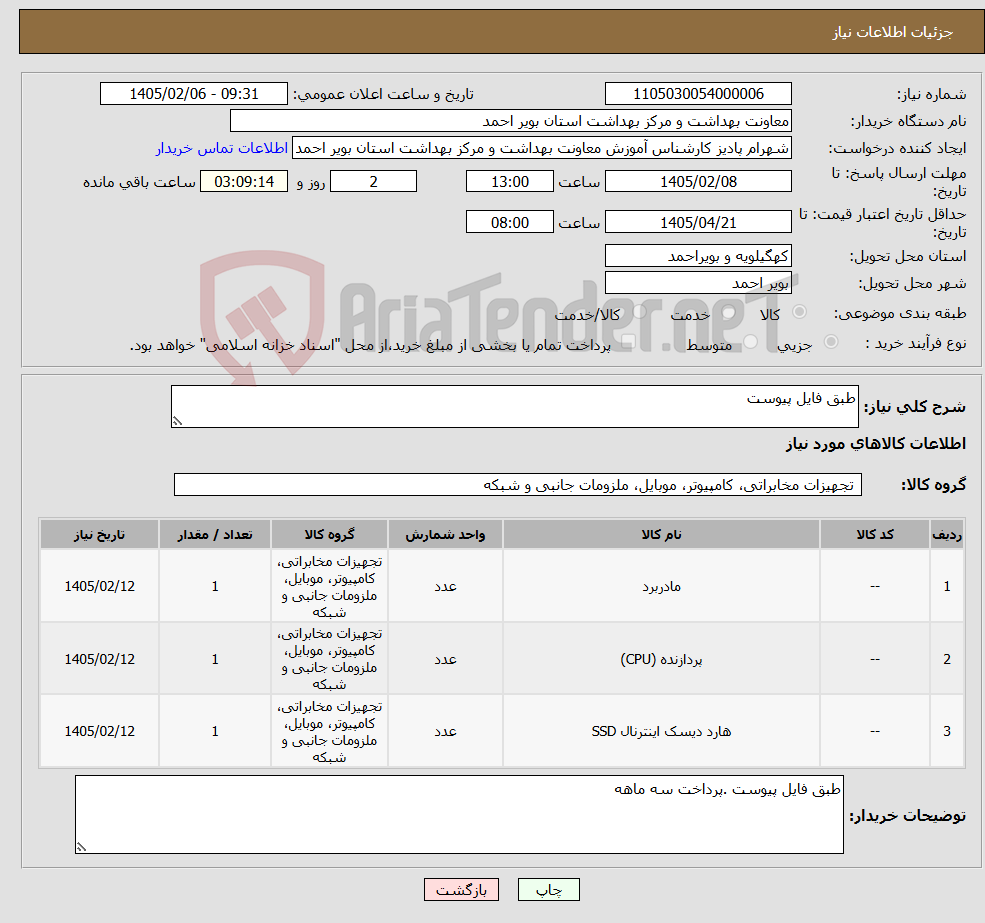Click the need date in the مادربرد row
The width and height of the screenshot is (985, 923).
[99, 586]
